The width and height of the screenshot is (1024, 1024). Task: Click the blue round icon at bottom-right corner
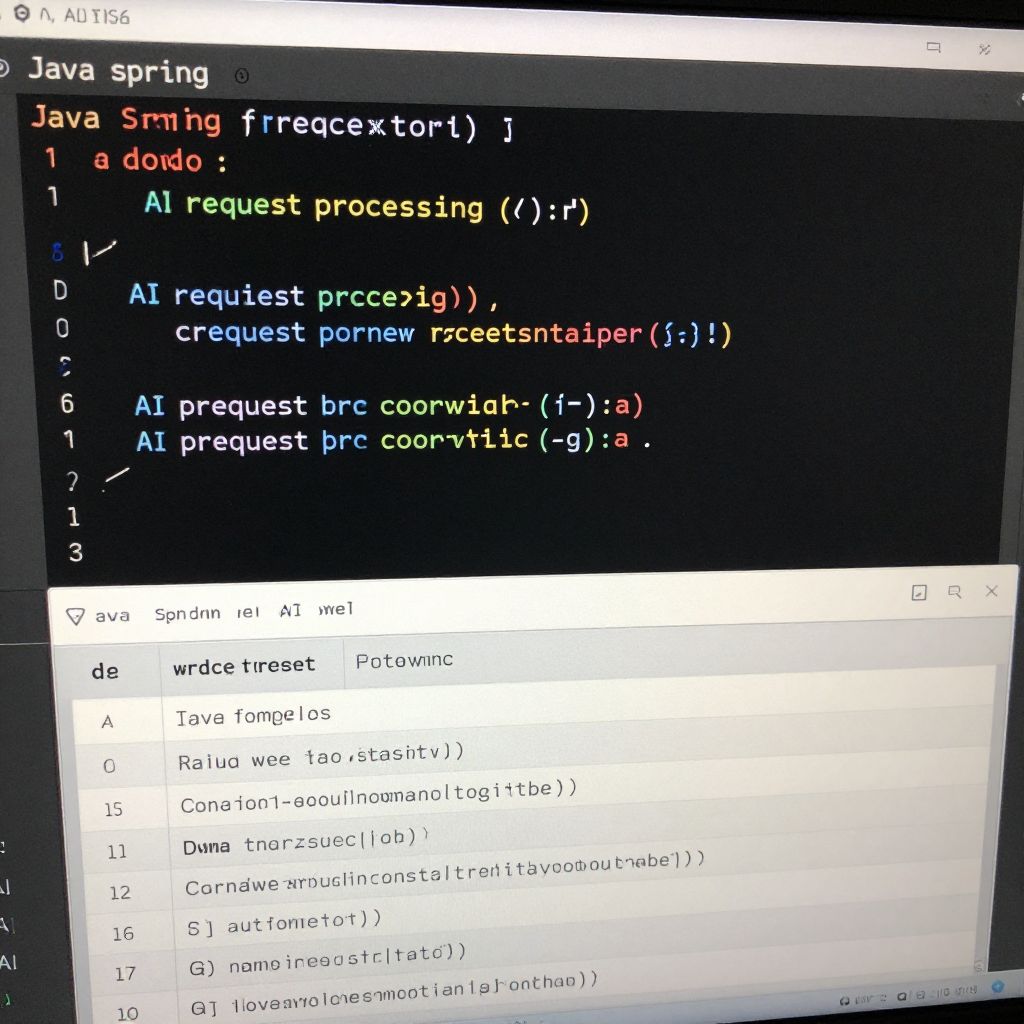click(x=997, y=986)
